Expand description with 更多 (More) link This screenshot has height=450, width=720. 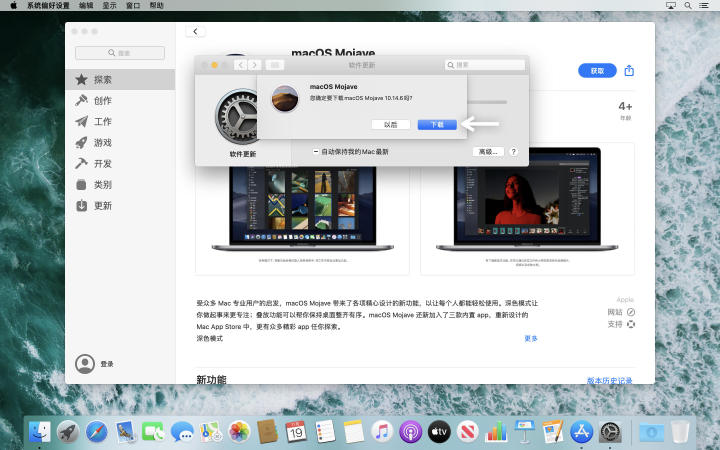point(531,338)
